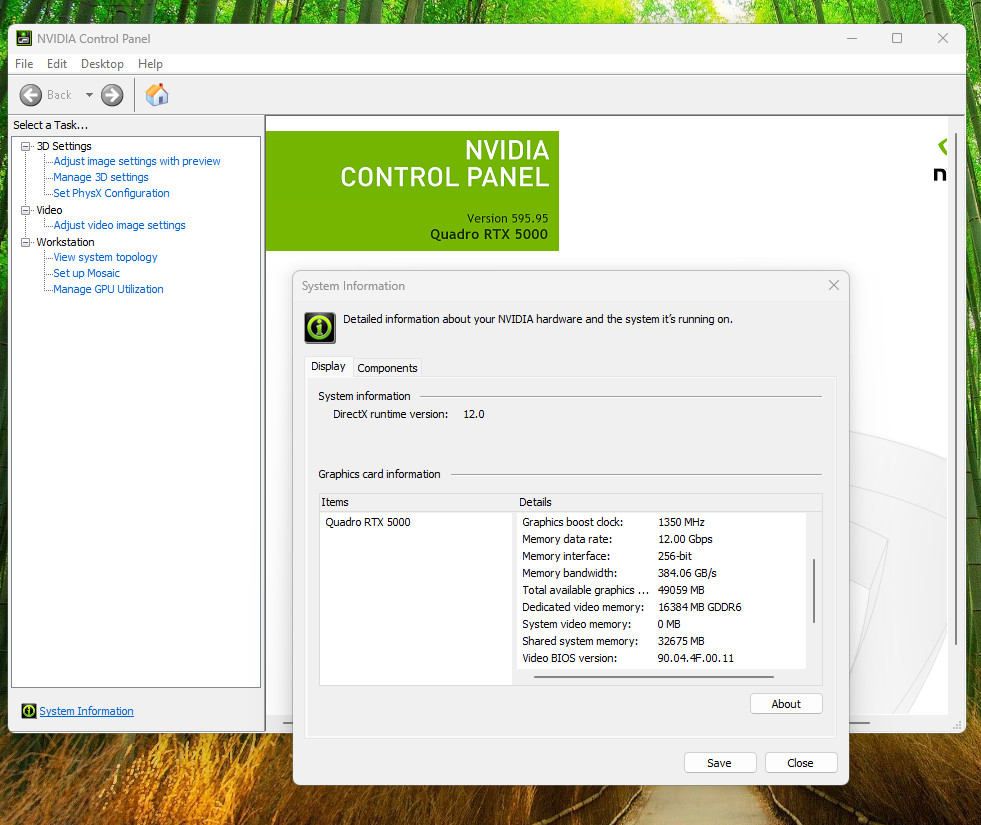
Task: Click the Shared system memory row
Action: click(x=661, y=641)
